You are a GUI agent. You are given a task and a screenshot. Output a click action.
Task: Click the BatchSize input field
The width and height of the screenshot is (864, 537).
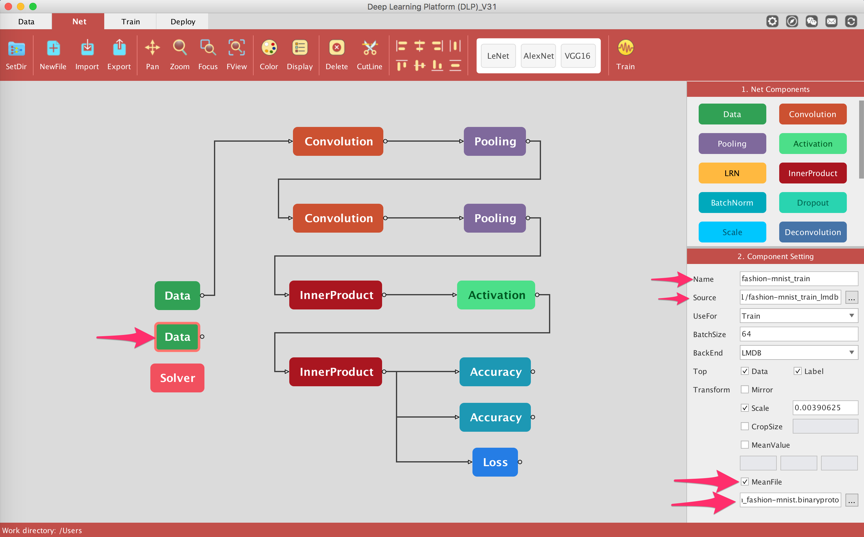[798, 334]
